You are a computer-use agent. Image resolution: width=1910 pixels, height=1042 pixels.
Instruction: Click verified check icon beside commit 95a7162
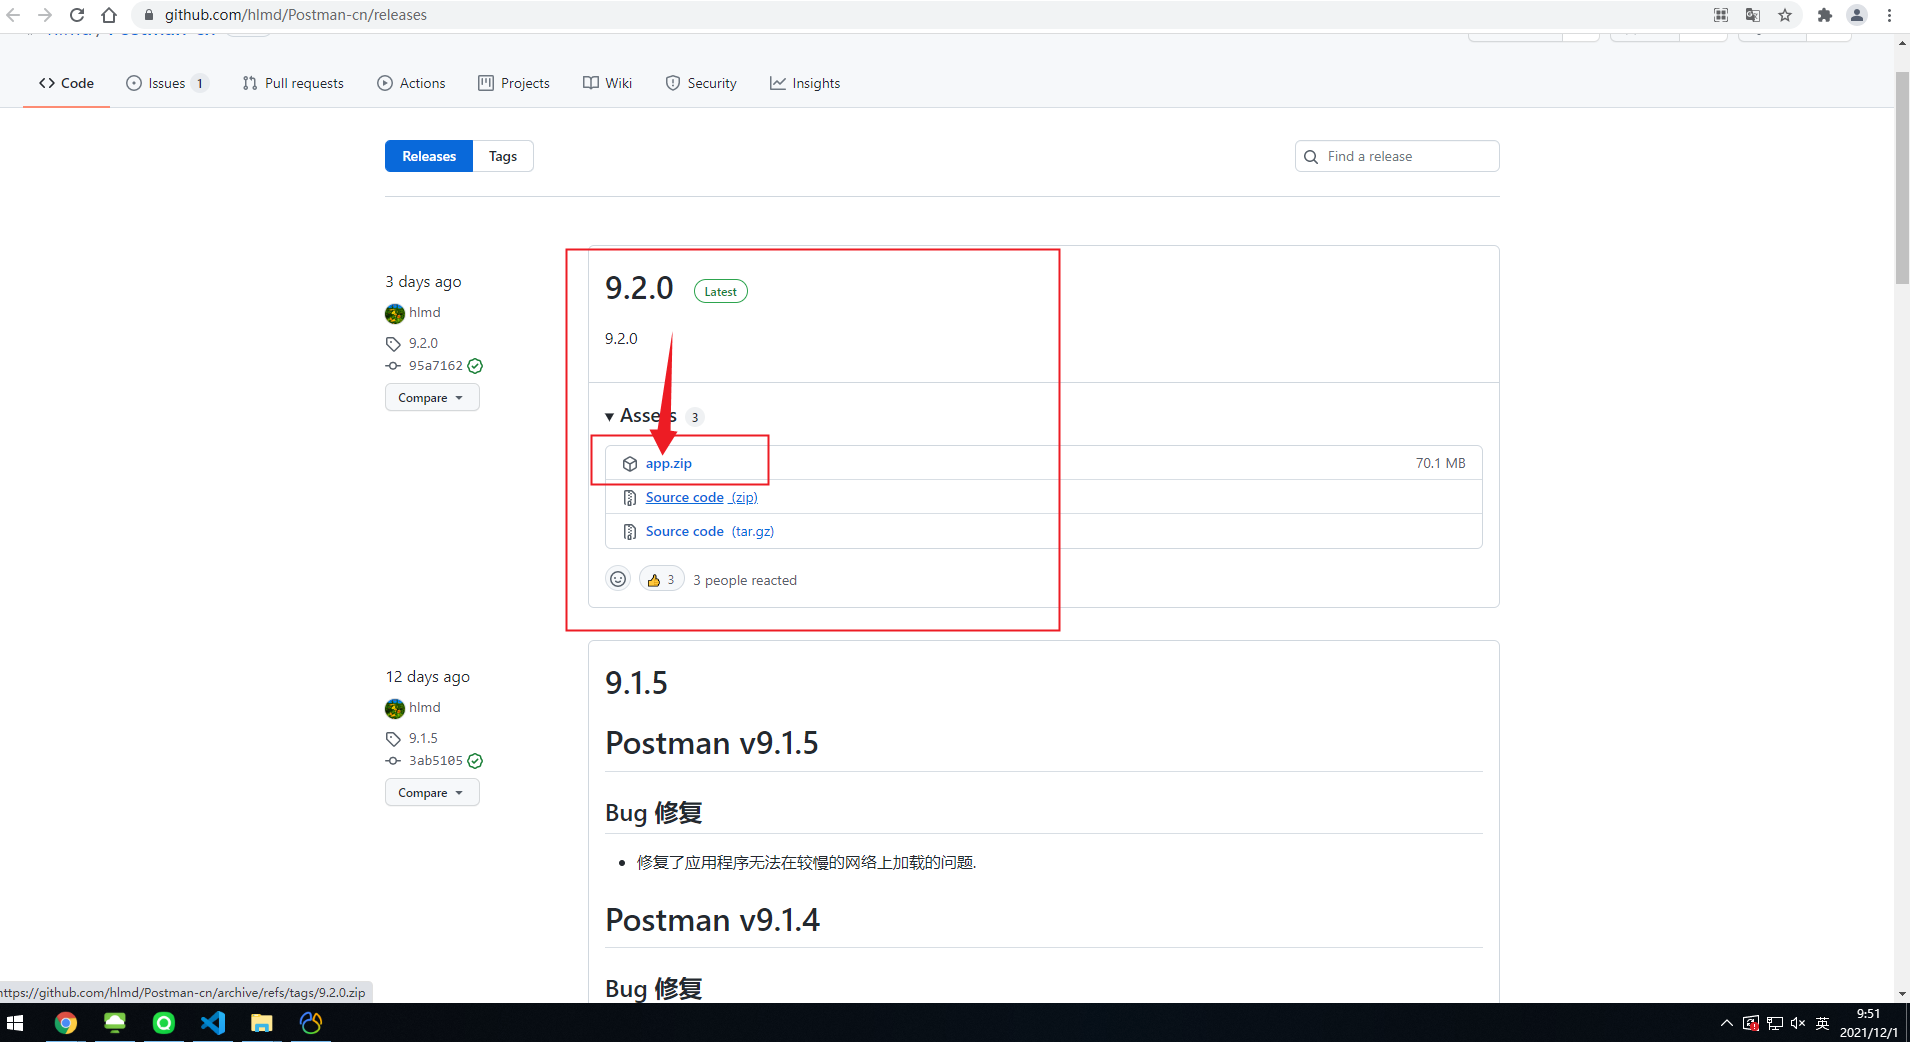pos(475,366)
